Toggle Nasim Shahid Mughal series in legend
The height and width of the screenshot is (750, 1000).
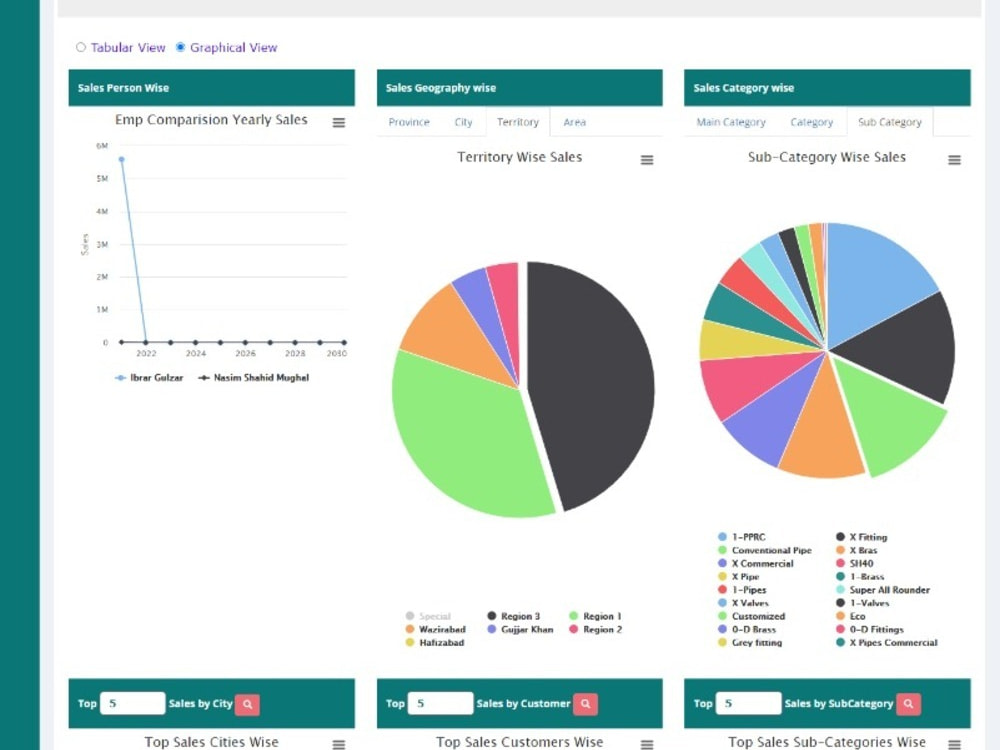click(x=254, y=378)
